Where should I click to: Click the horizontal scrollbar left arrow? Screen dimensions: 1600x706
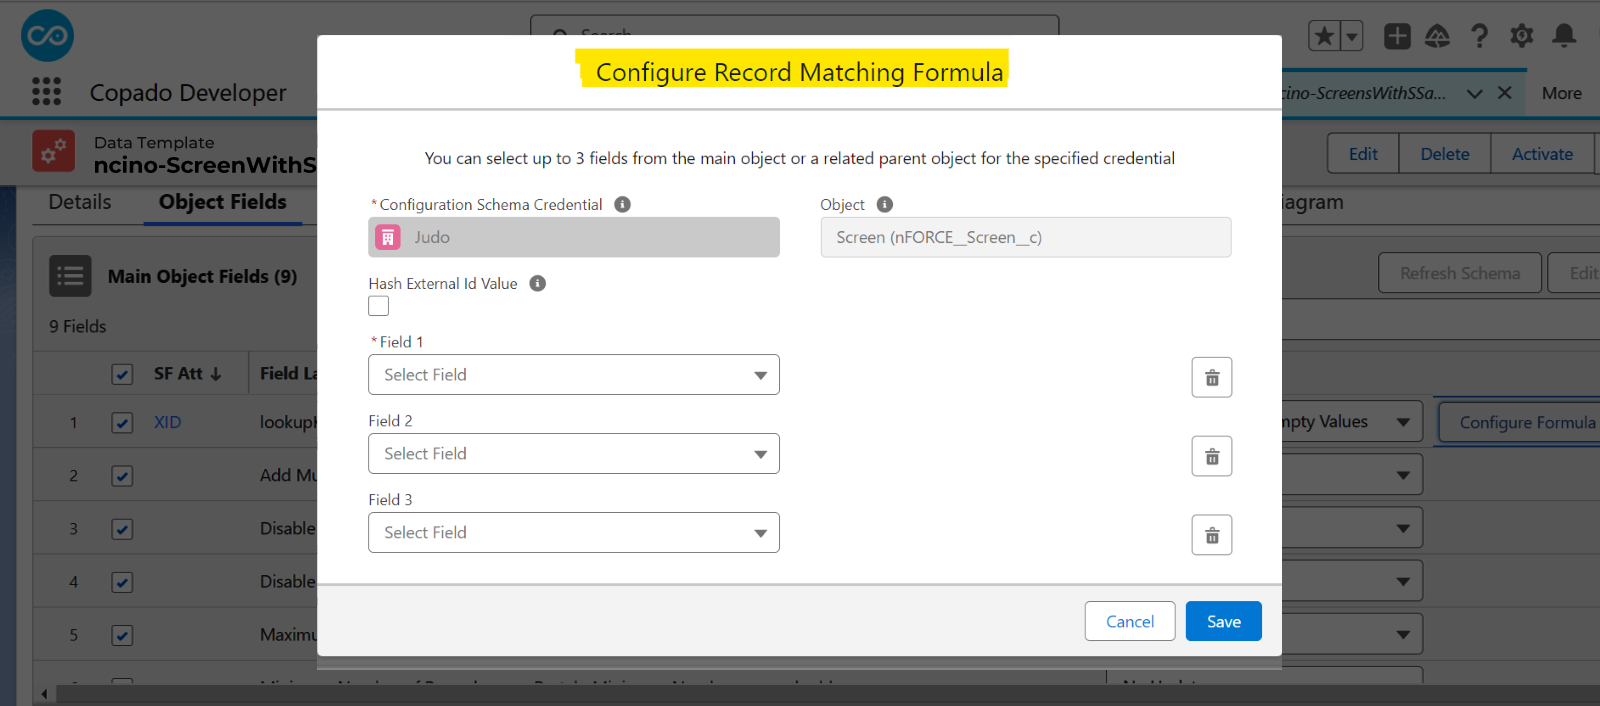(44, 693)
